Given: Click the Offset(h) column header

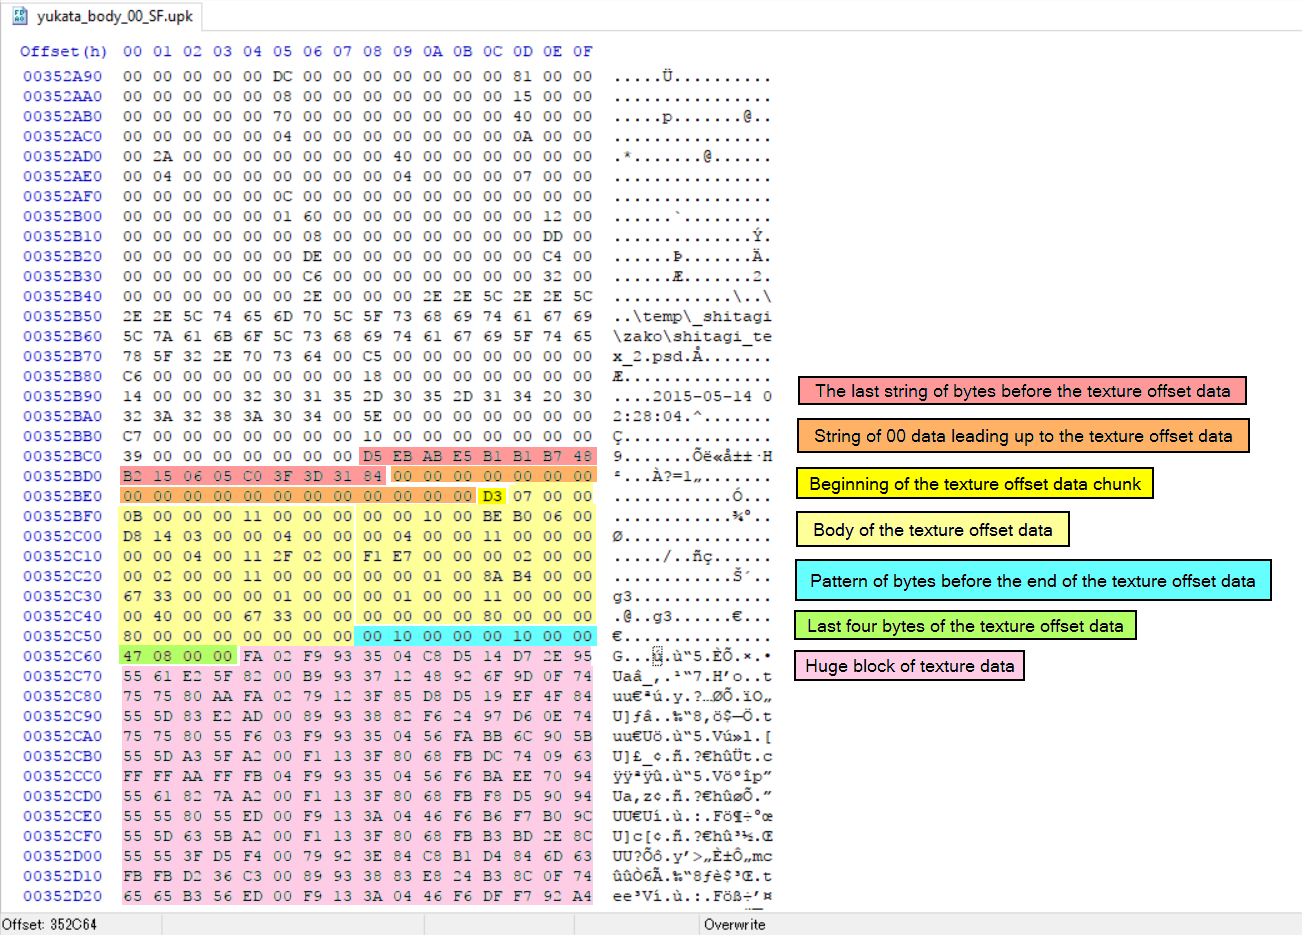Looking at the screenshot, I should tap(63, 51).
